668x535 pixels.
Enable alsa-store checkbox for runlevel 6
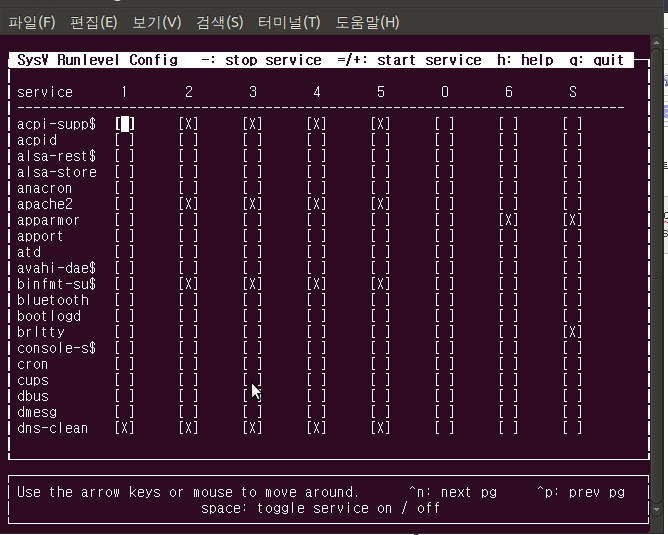[508, 172]
